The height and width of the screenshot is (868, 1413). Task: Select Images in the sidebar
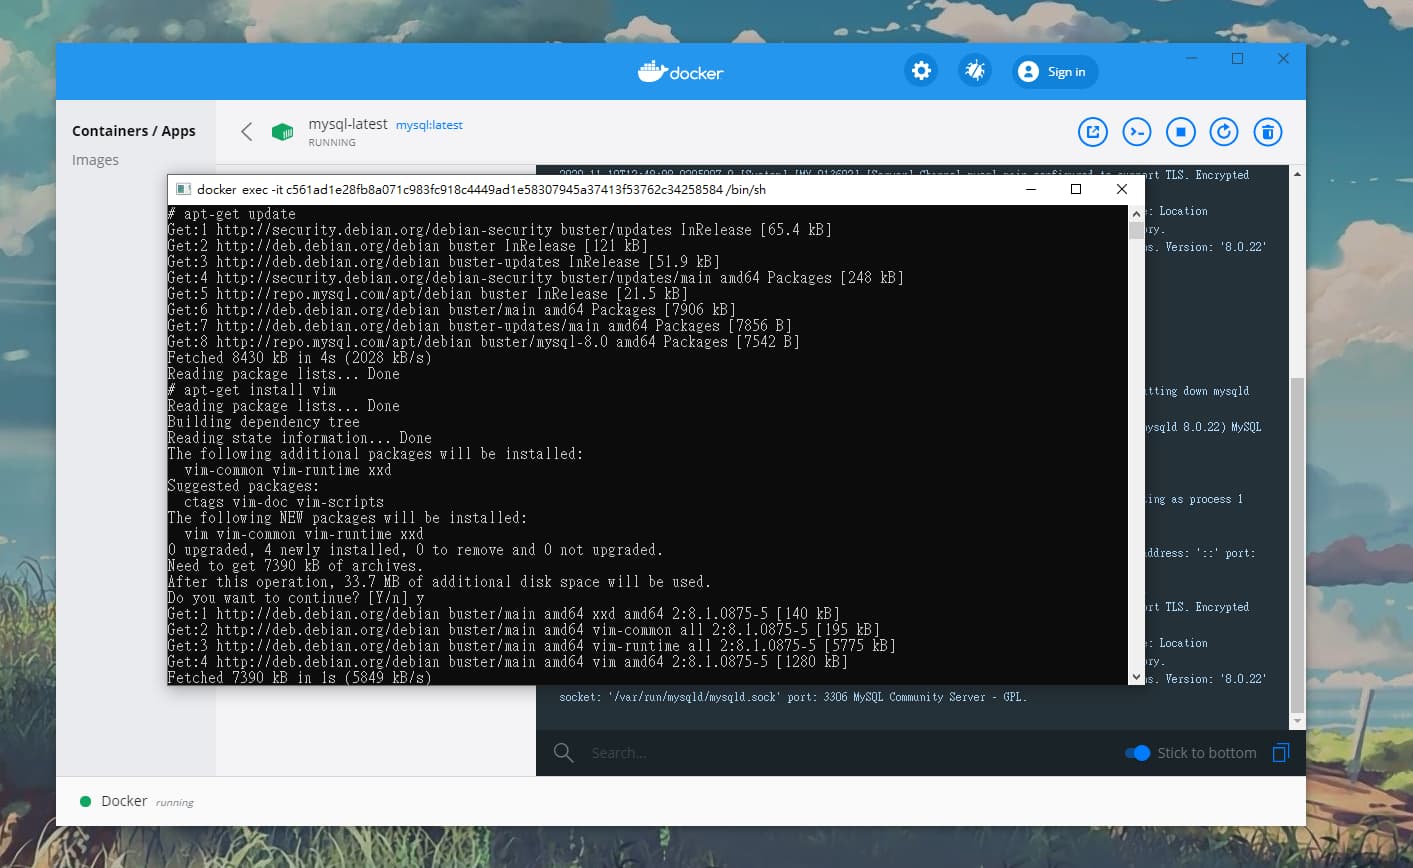(95, 160)
